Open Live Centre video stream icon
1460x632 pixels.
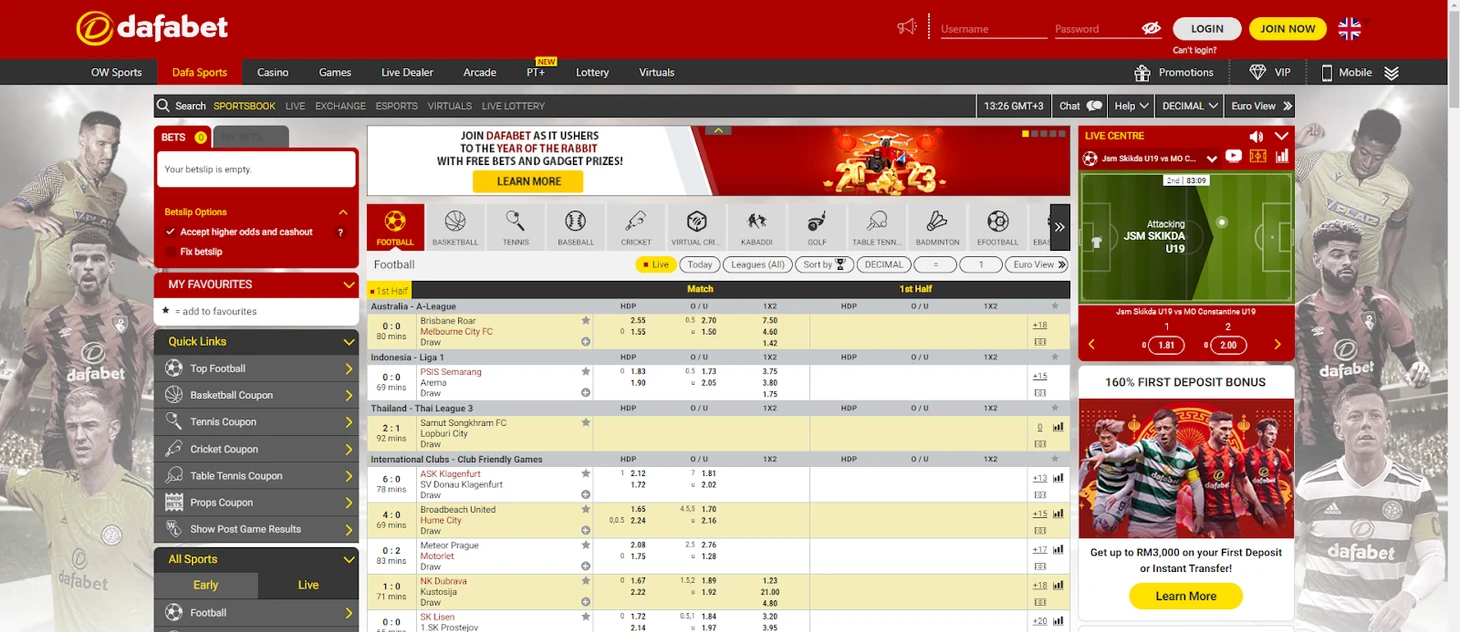coord(1234,157)
